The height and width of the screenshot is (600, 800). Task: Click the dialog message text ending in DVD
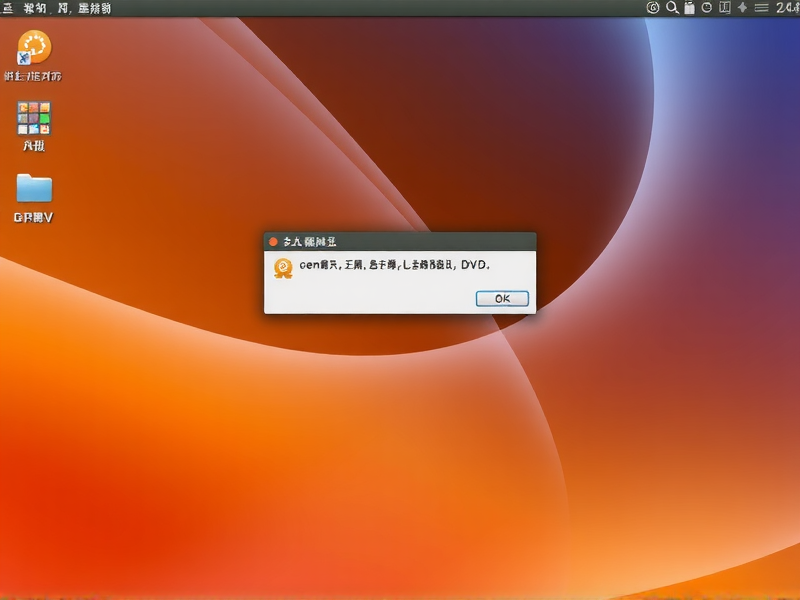click(x=395, y=265)
